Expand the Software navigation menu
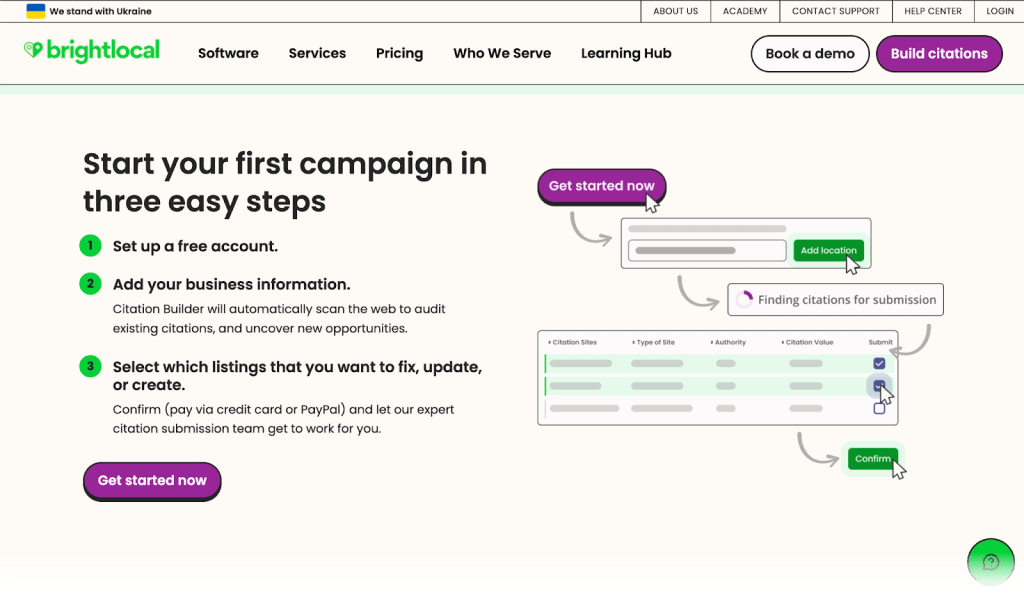 coord(228,53)
